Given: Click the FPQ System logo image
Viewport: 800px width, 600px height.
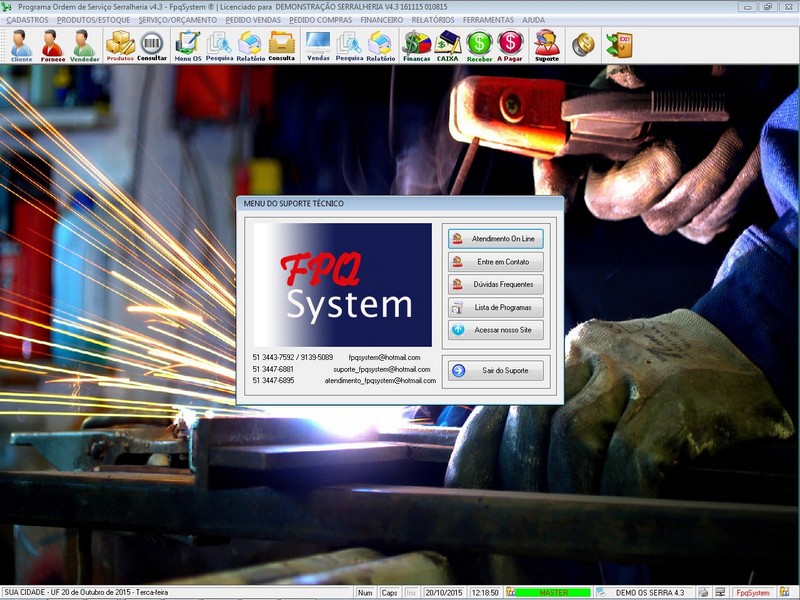Looking at the screenshot, I should [342, 285].
